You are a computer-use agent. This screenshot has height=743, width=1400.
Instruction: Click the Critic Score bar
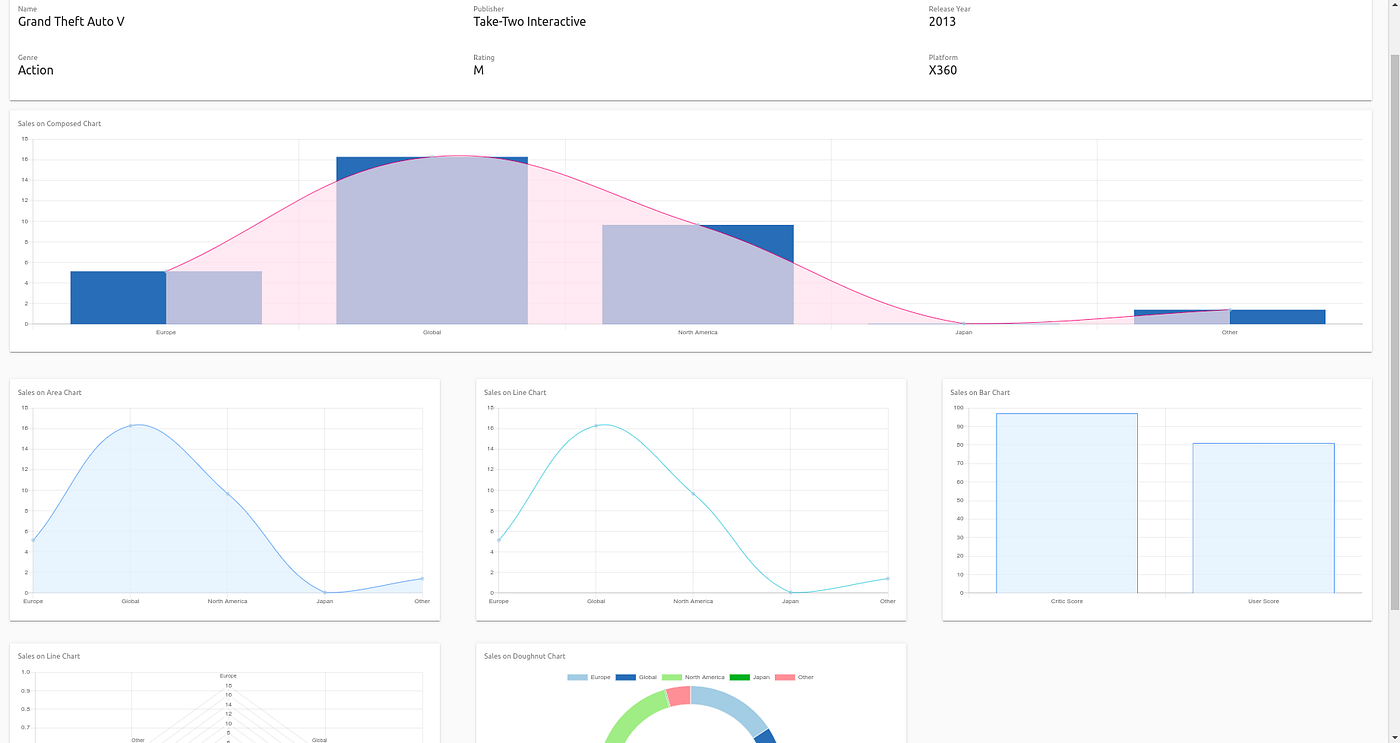click(1067, 503)
